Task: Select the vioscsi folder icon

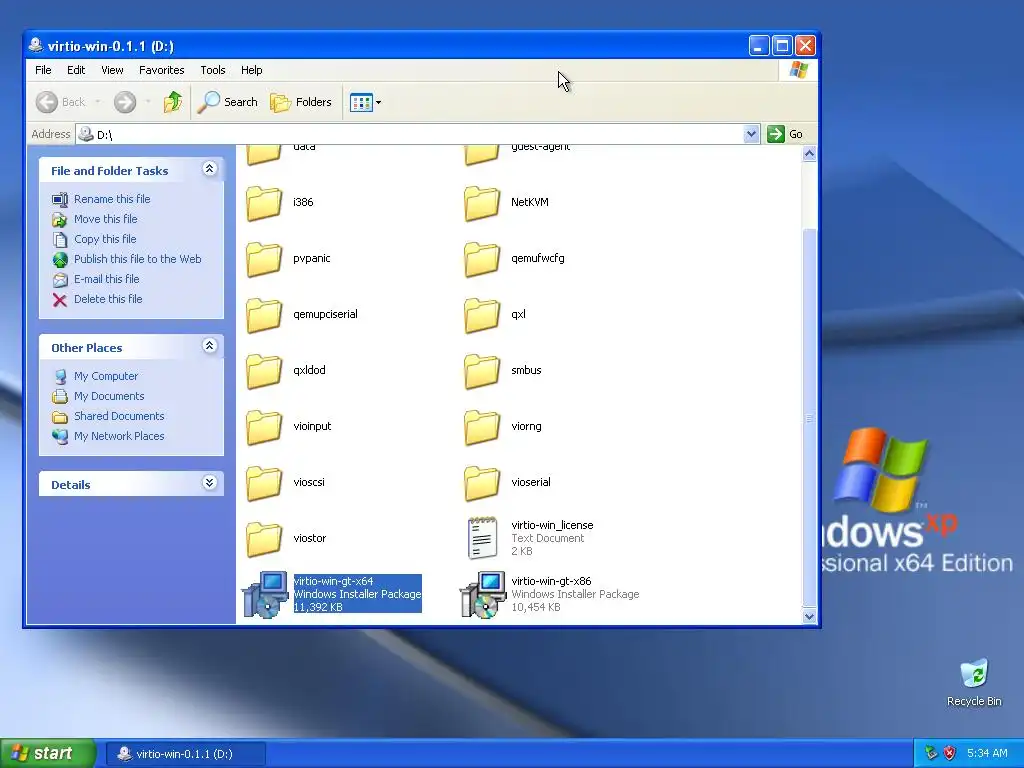Action: (x=264, y=483)
